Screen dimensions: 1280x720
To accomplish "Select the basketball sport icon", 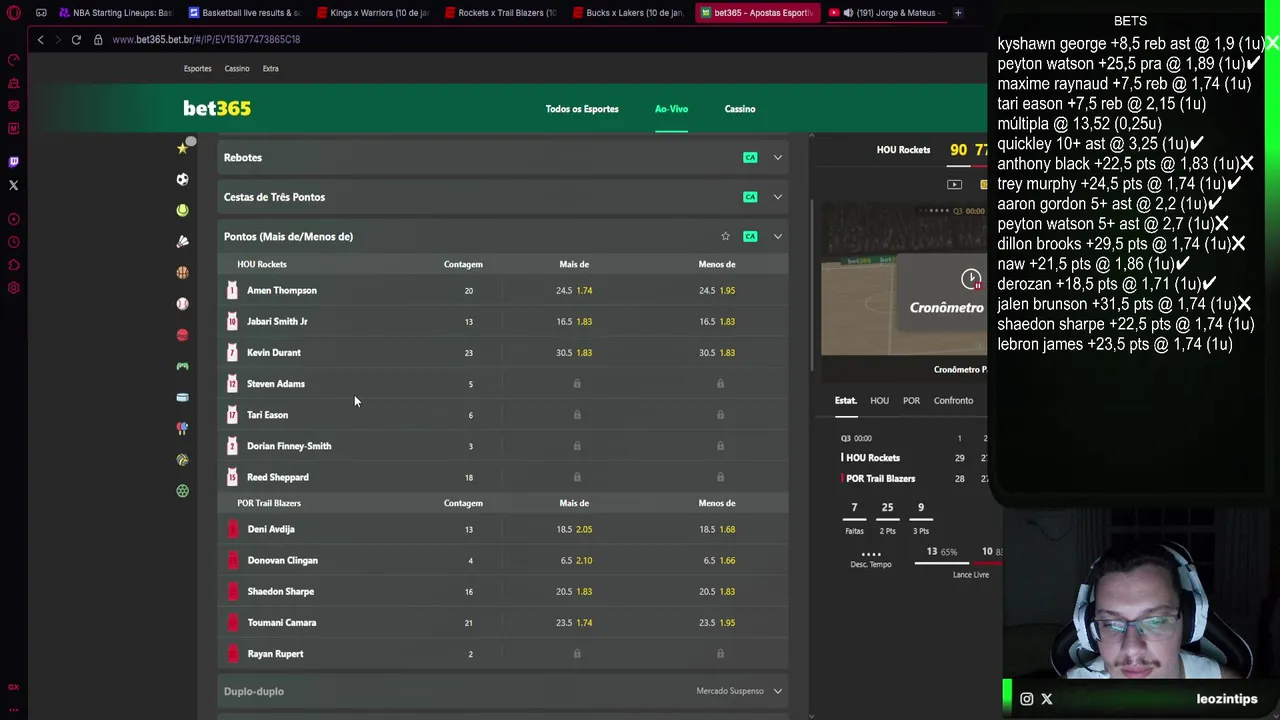I will pos(182,272).
